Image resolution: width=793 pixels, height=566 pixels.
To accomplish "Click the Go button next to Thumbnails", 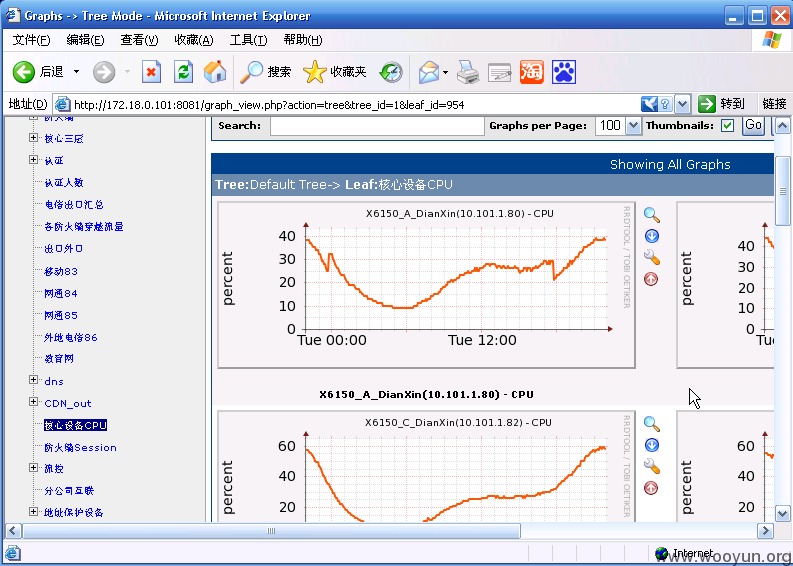I will point(753,125).
